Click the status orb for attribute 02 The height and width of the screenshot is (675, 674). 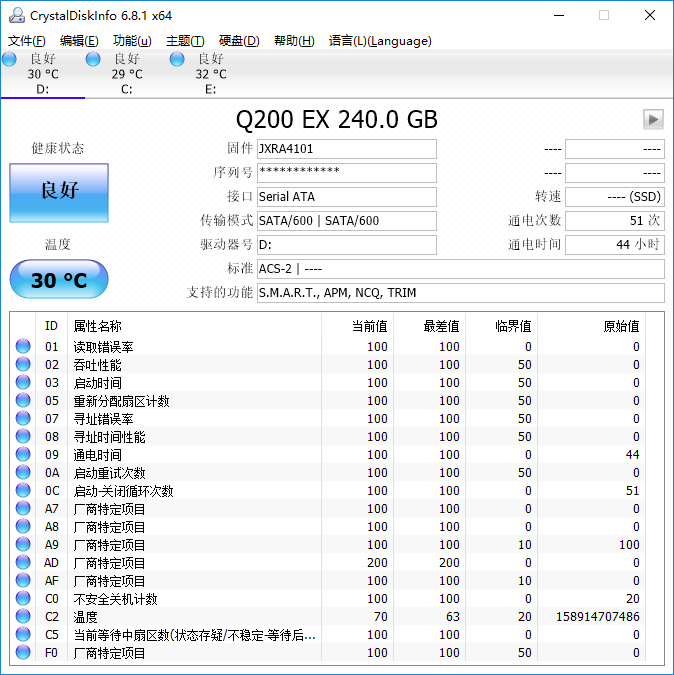[x=23, y=364]
